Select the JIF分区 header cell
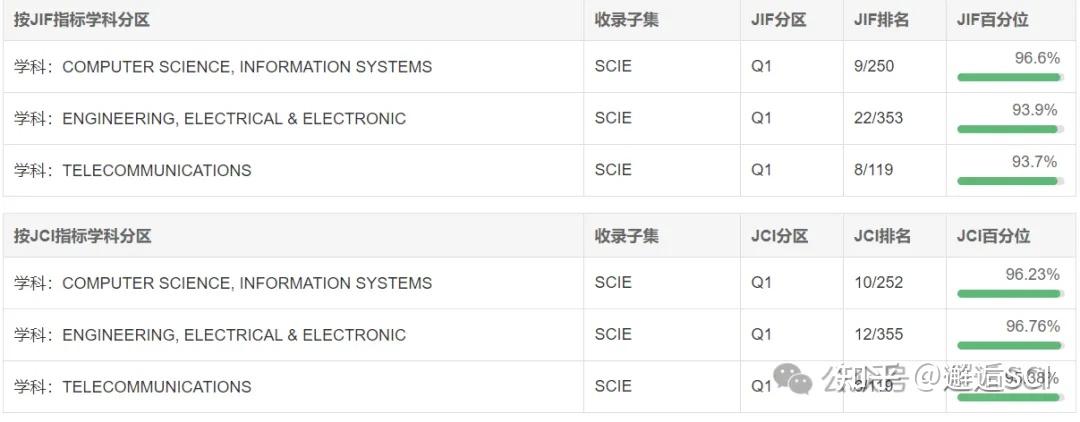The width and height of the screenshot is (1080, 422). 778,20
